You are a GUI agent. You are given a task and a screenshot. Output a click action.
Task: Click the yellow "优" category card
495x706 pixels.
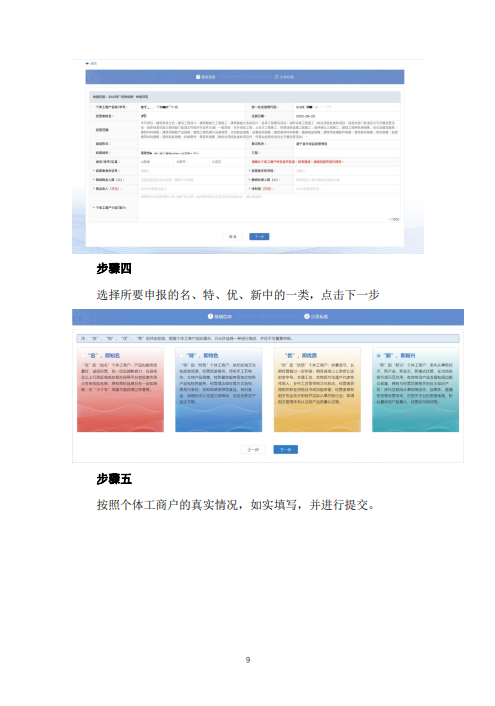pos(317,390)
